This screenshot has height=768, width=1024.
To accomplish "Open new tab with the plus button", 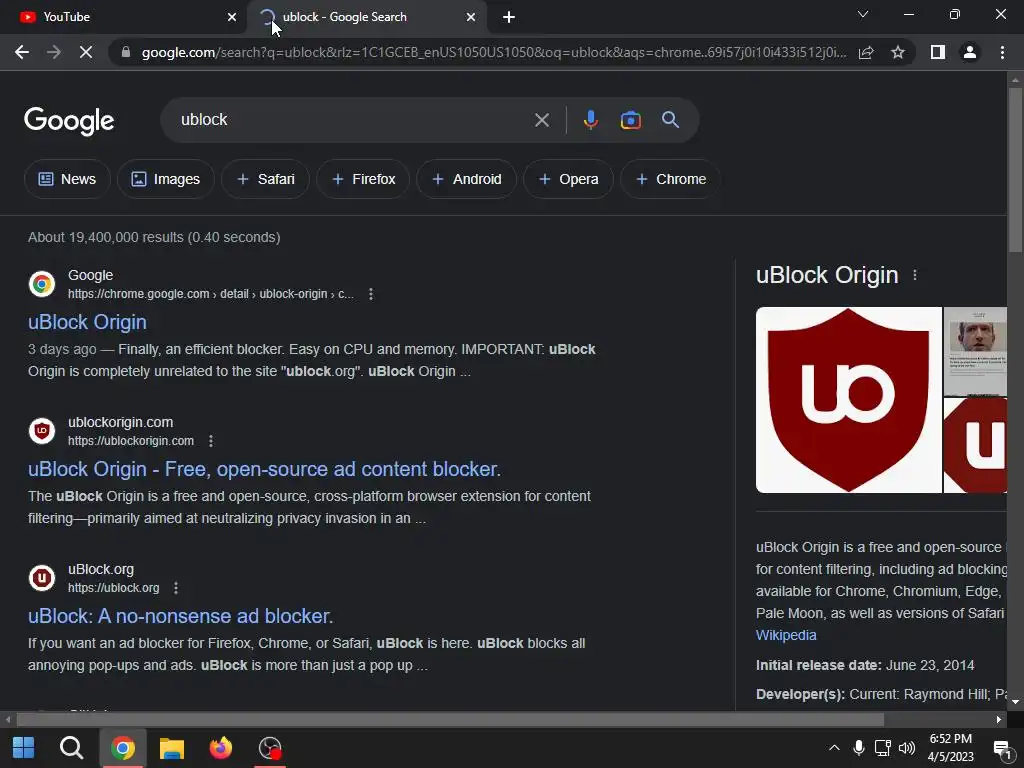I will [509, 17].
